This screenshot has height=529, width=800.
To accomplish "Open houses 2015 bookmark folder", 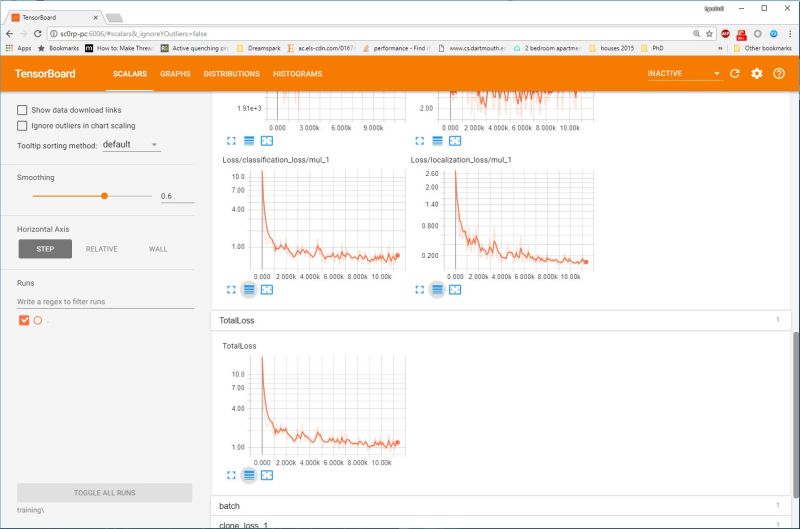I will (x=611, y=48).
